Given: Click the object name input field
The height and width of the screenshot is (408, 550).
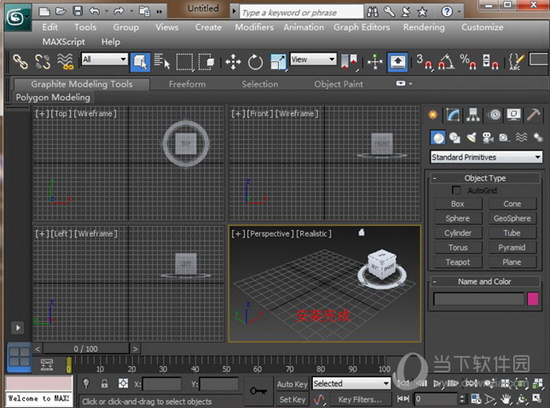Looking at the screenshot, I should point(478,299).
